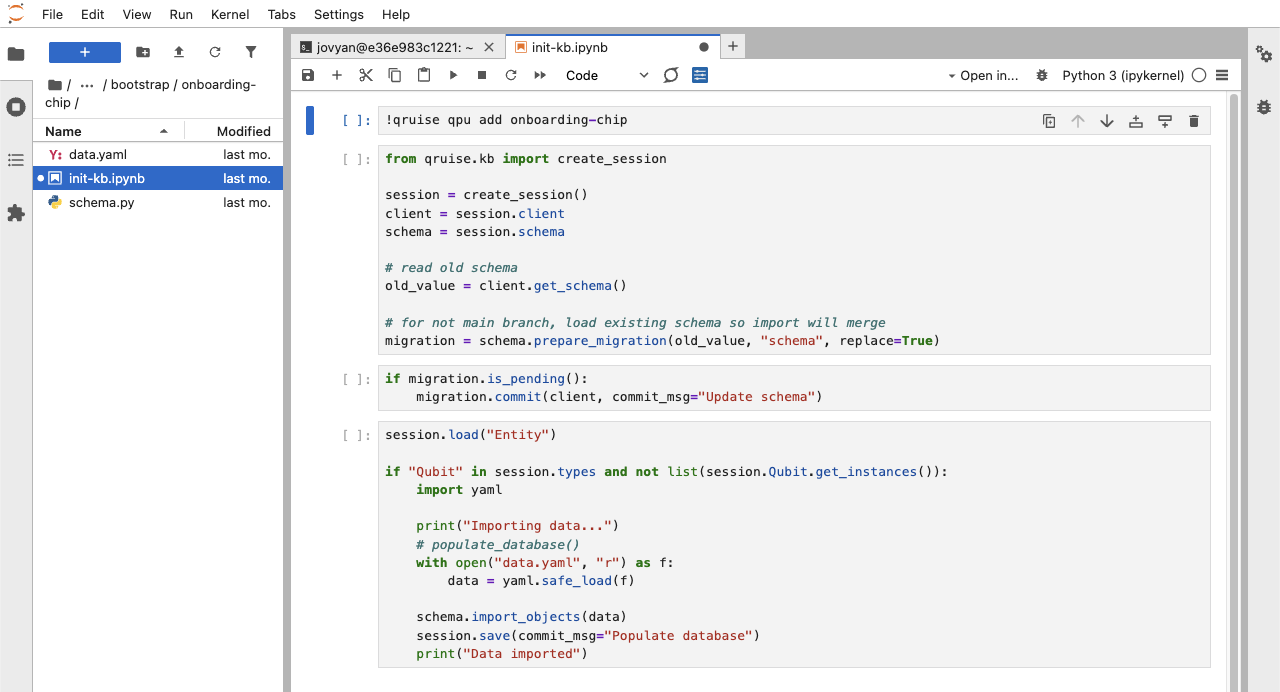Screen dimensions: 1280x692
Task: Enable the debugger bug toggle in the toolbar
Action: pos(1042,75)
